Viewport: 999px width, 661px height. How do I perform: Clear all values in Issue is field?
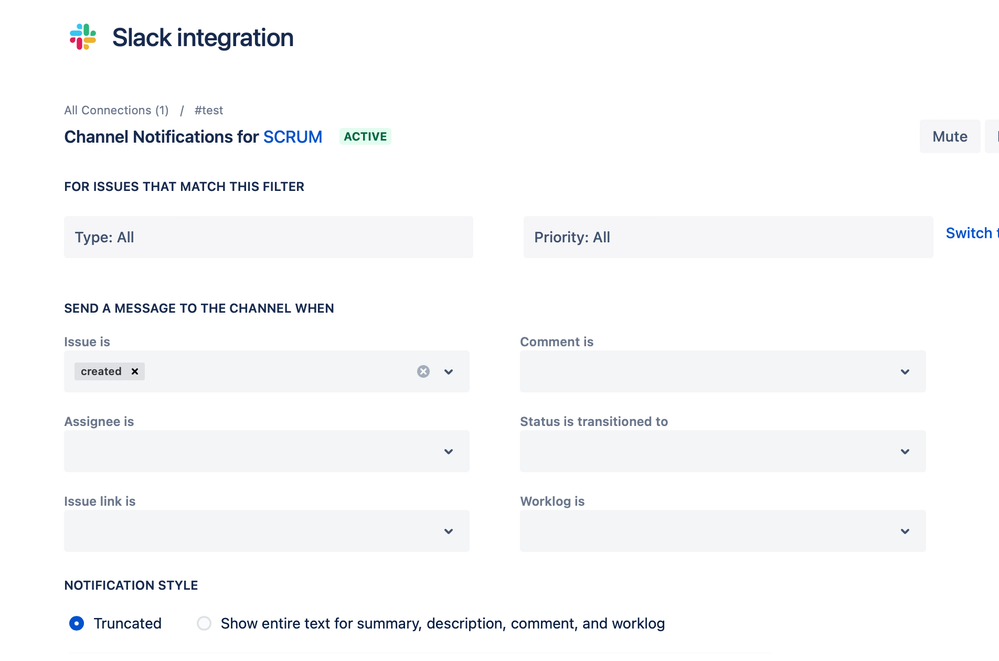423,371
